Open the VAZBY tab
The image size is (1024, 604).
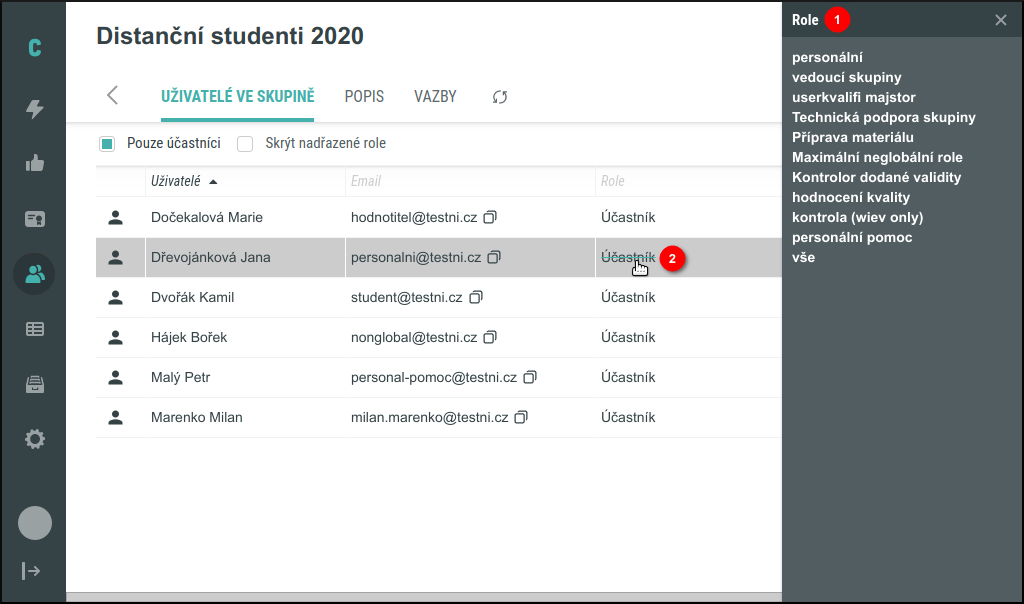coord(434,96)
